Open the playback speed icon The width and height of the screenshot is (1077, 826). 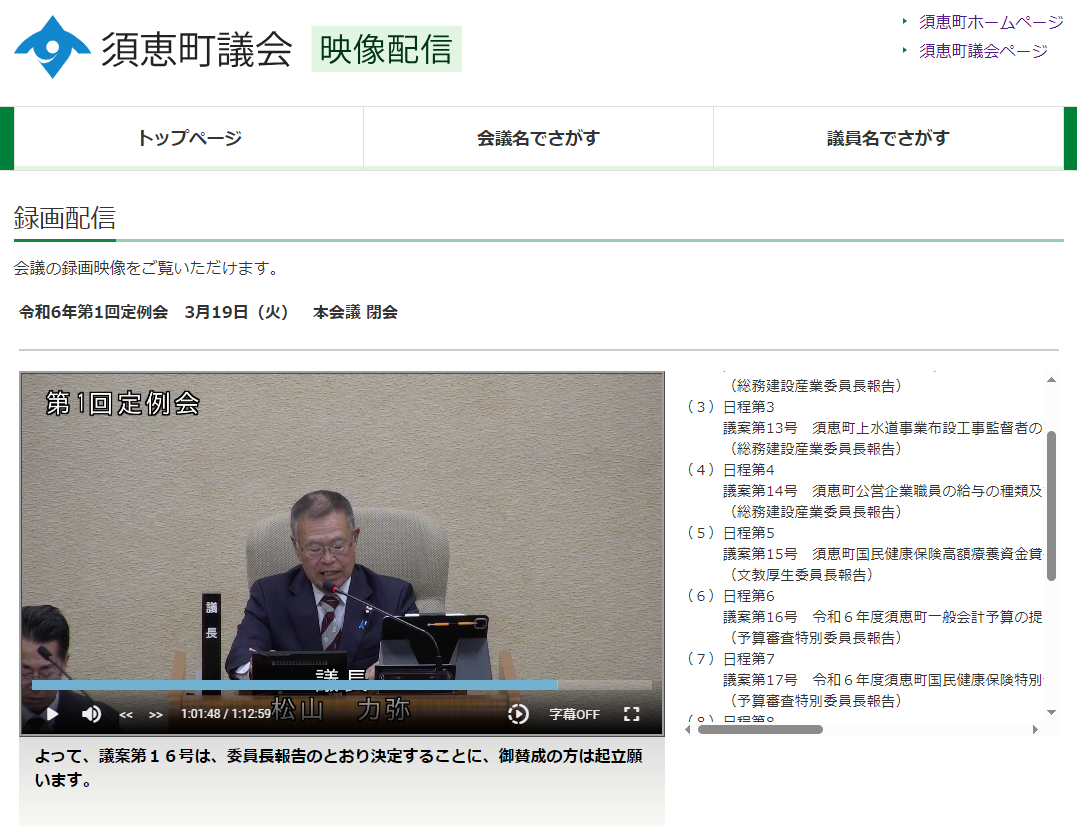click(518, 714)
